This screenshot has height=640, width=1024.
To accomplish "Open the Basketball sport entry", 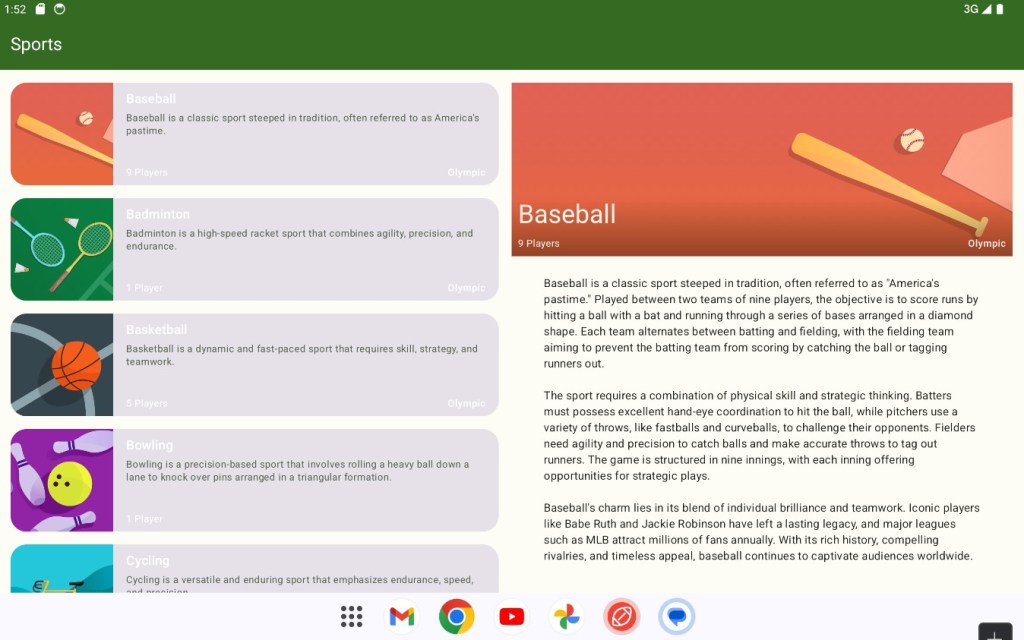I will 305,365.
